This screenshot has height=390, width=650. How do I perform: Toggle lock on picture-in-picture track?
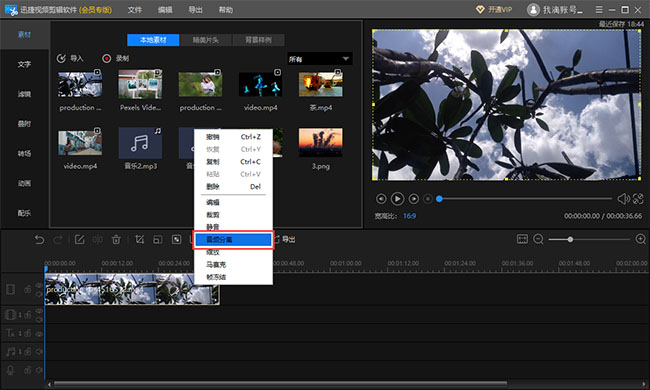tap(27, 315)
